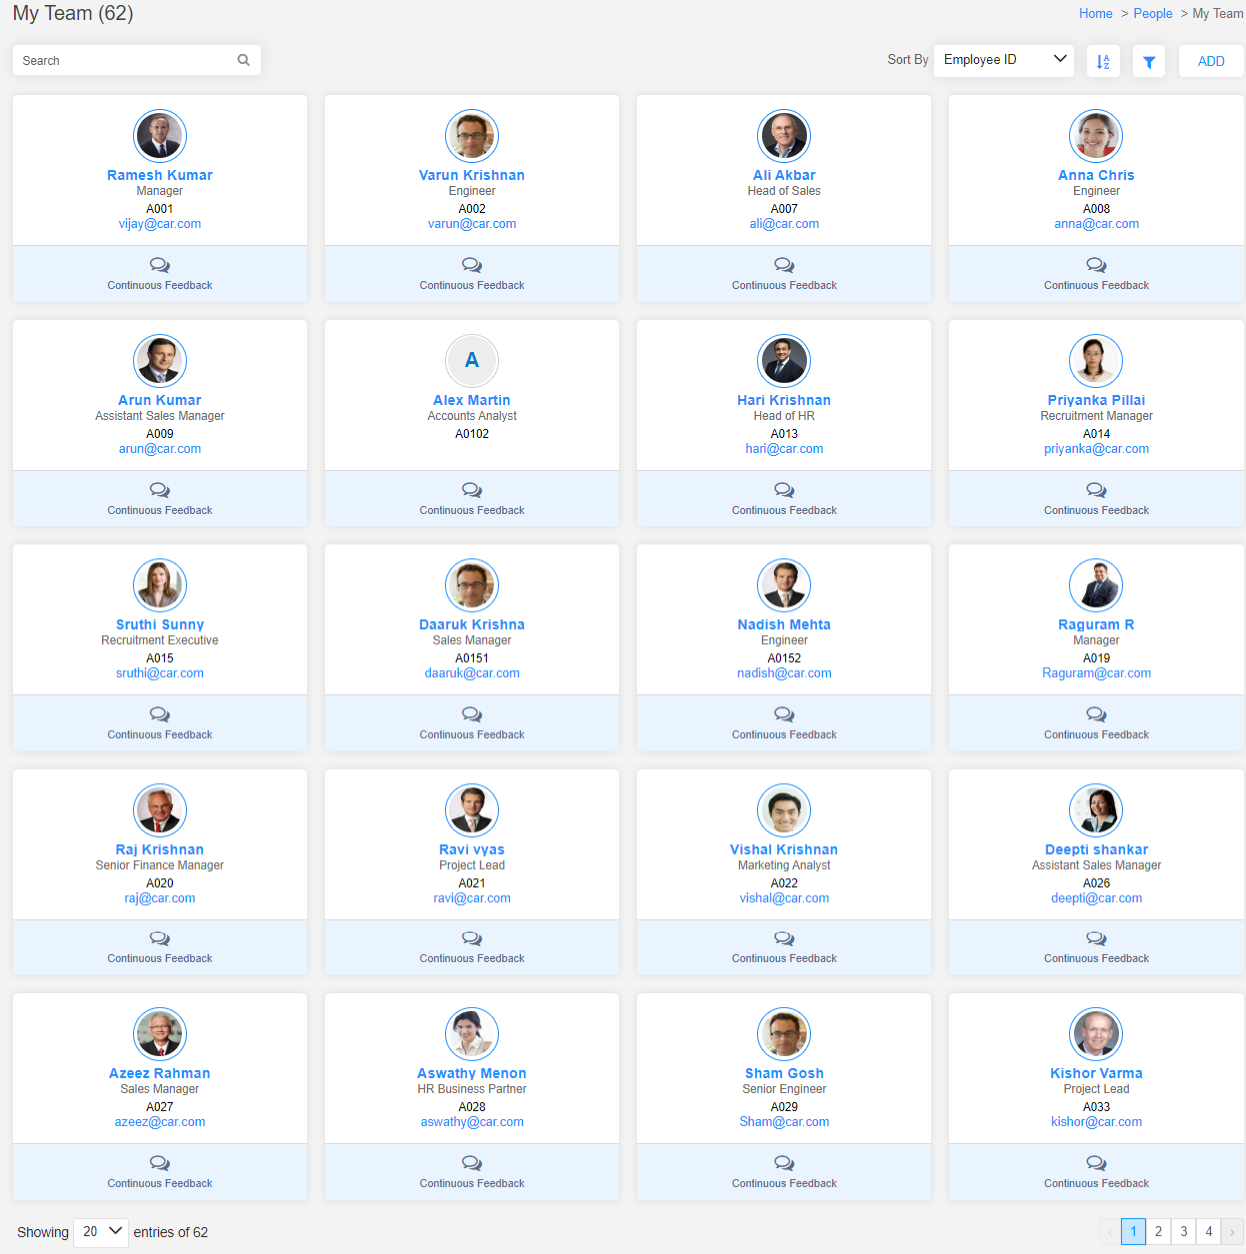Image resolution: width=1246 pixels, height=1254 pixels.
Task: Open Continuous Feedback for Azeez Rahman
Action: coord(159,1172)
